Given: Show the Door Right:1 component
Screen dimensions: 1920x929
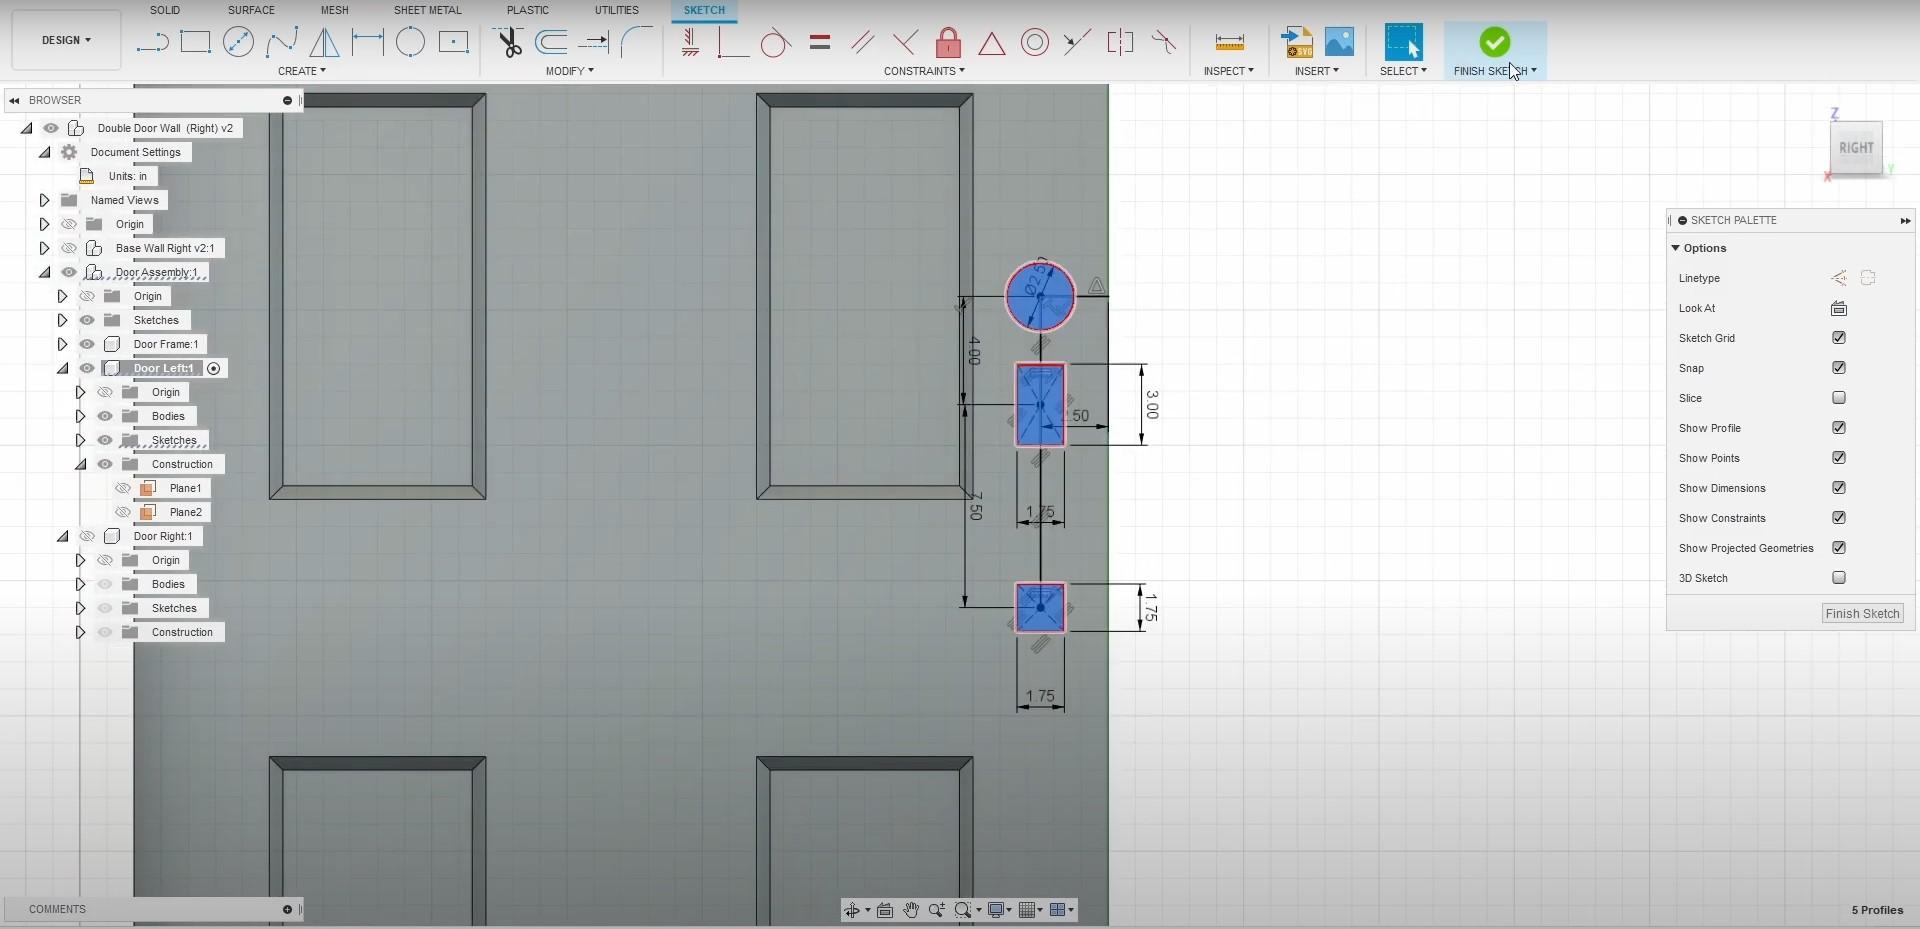Looking at the screenshot, I should point(87,536).
